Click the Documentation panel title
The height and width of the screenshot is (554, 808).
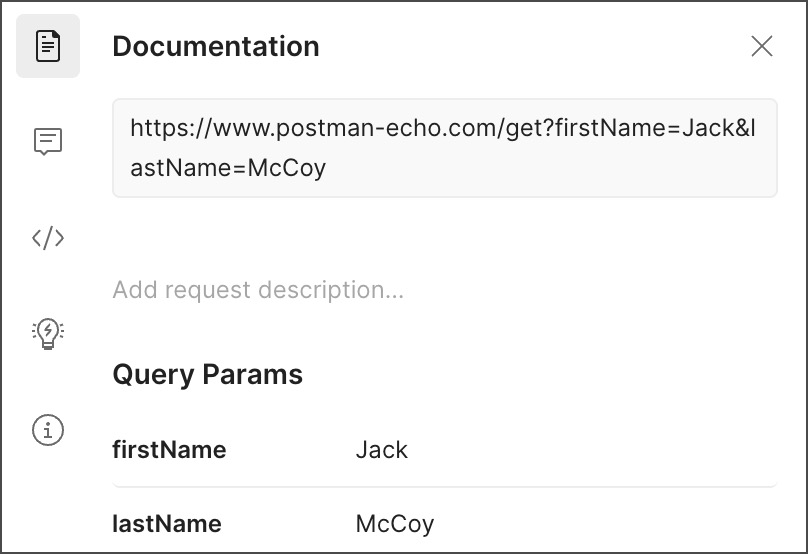pyautogui.click(x=216, y=46)
